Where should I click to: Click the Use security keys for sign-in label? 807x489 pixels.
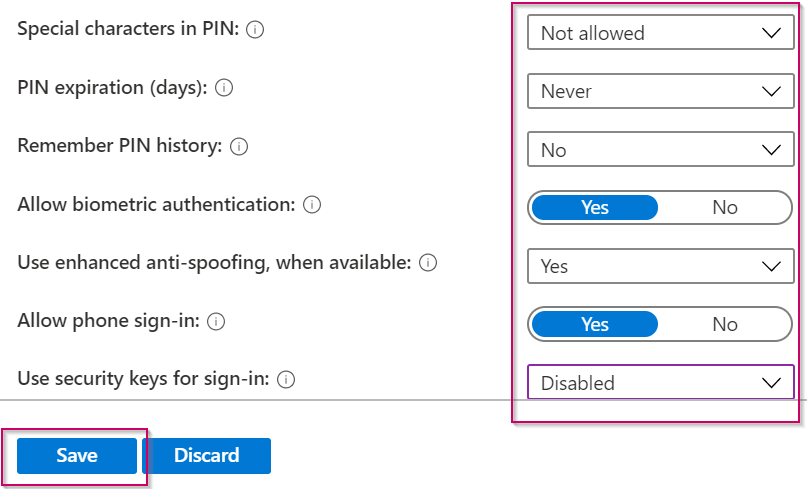click(143, 380)
